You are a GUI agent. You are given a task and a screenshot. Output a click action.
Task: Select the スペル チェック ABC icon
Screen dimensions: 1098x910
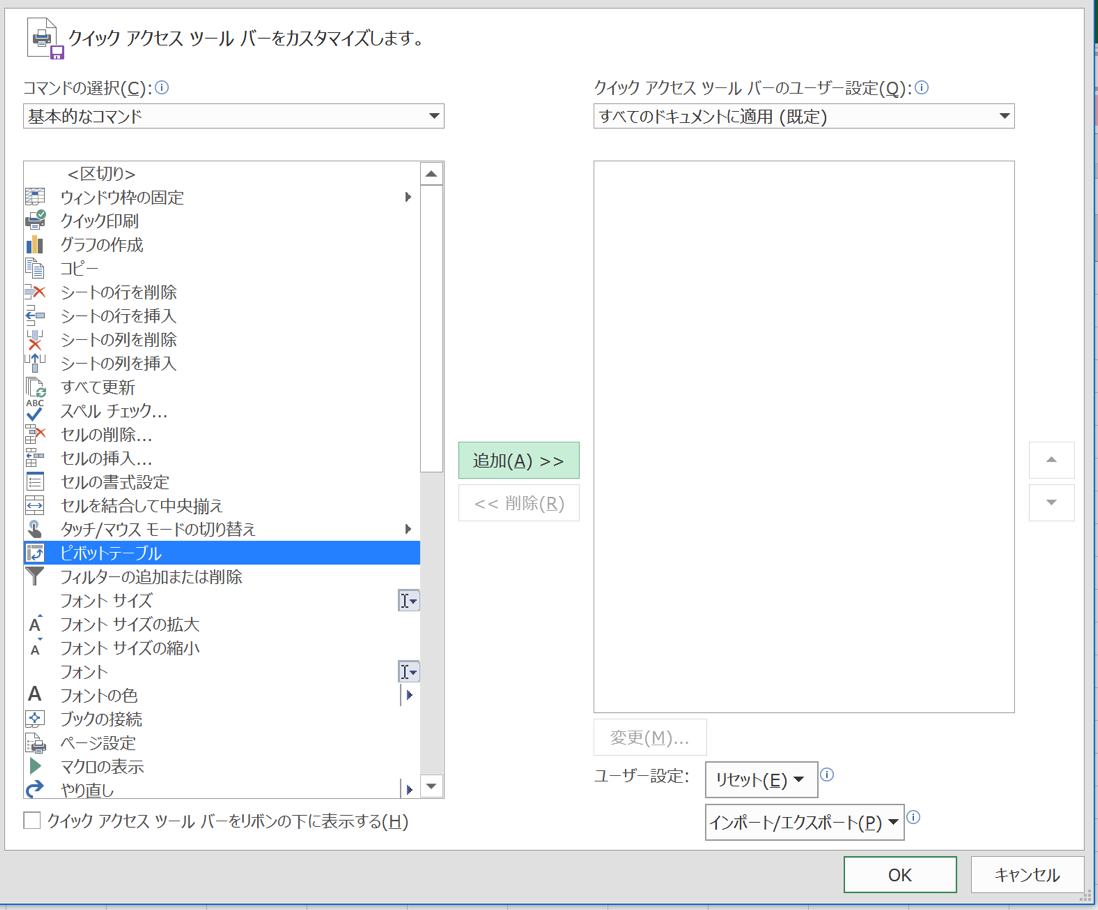pyautogui.click(x=35, y=410)
